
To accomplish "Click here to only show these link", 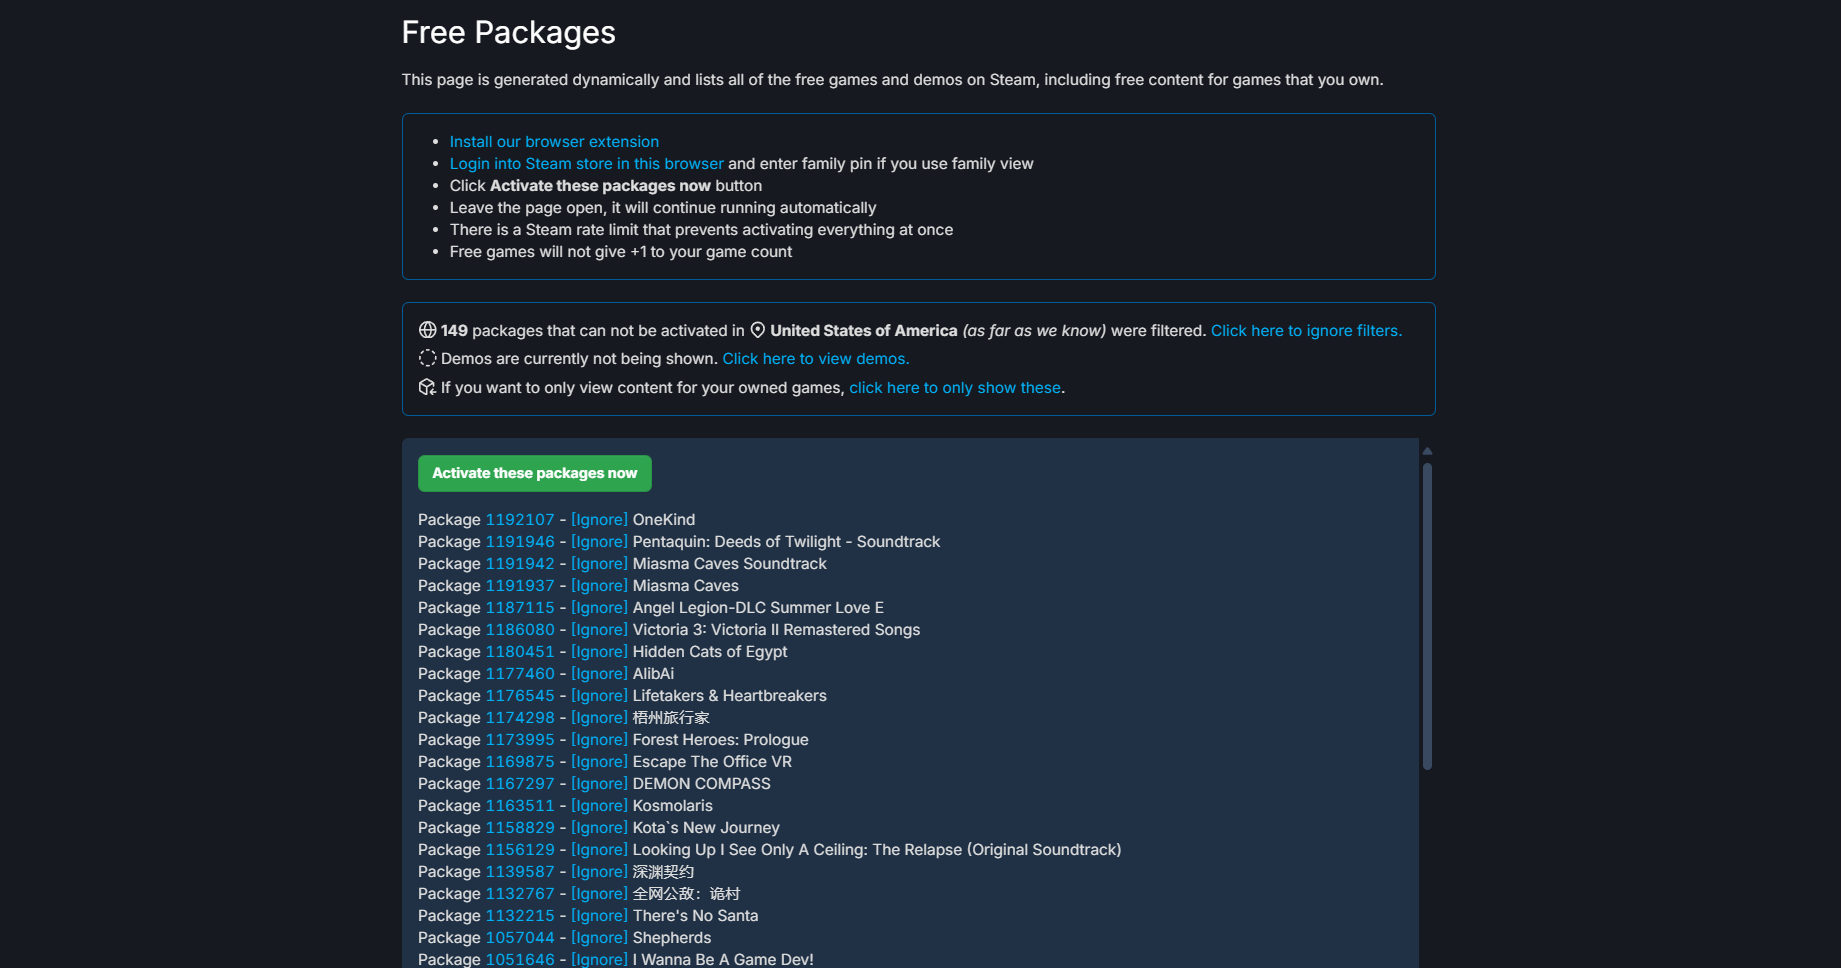I will click(954, 388).
